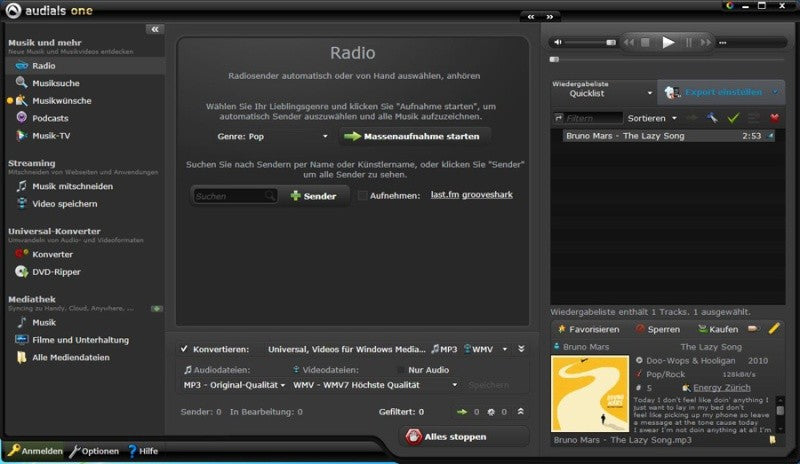Click the Konverter icon
This screenshot has width=800, height=464.
point(21,254)
